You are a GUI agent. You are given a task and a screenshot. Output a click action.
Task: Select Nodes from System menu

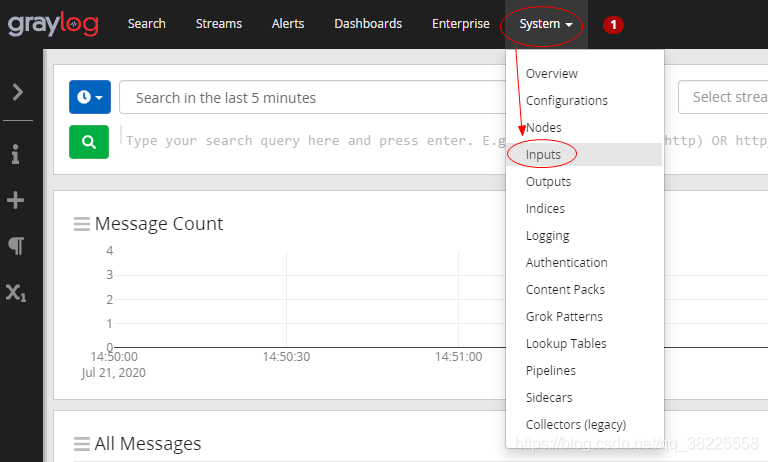coord(584,127)
